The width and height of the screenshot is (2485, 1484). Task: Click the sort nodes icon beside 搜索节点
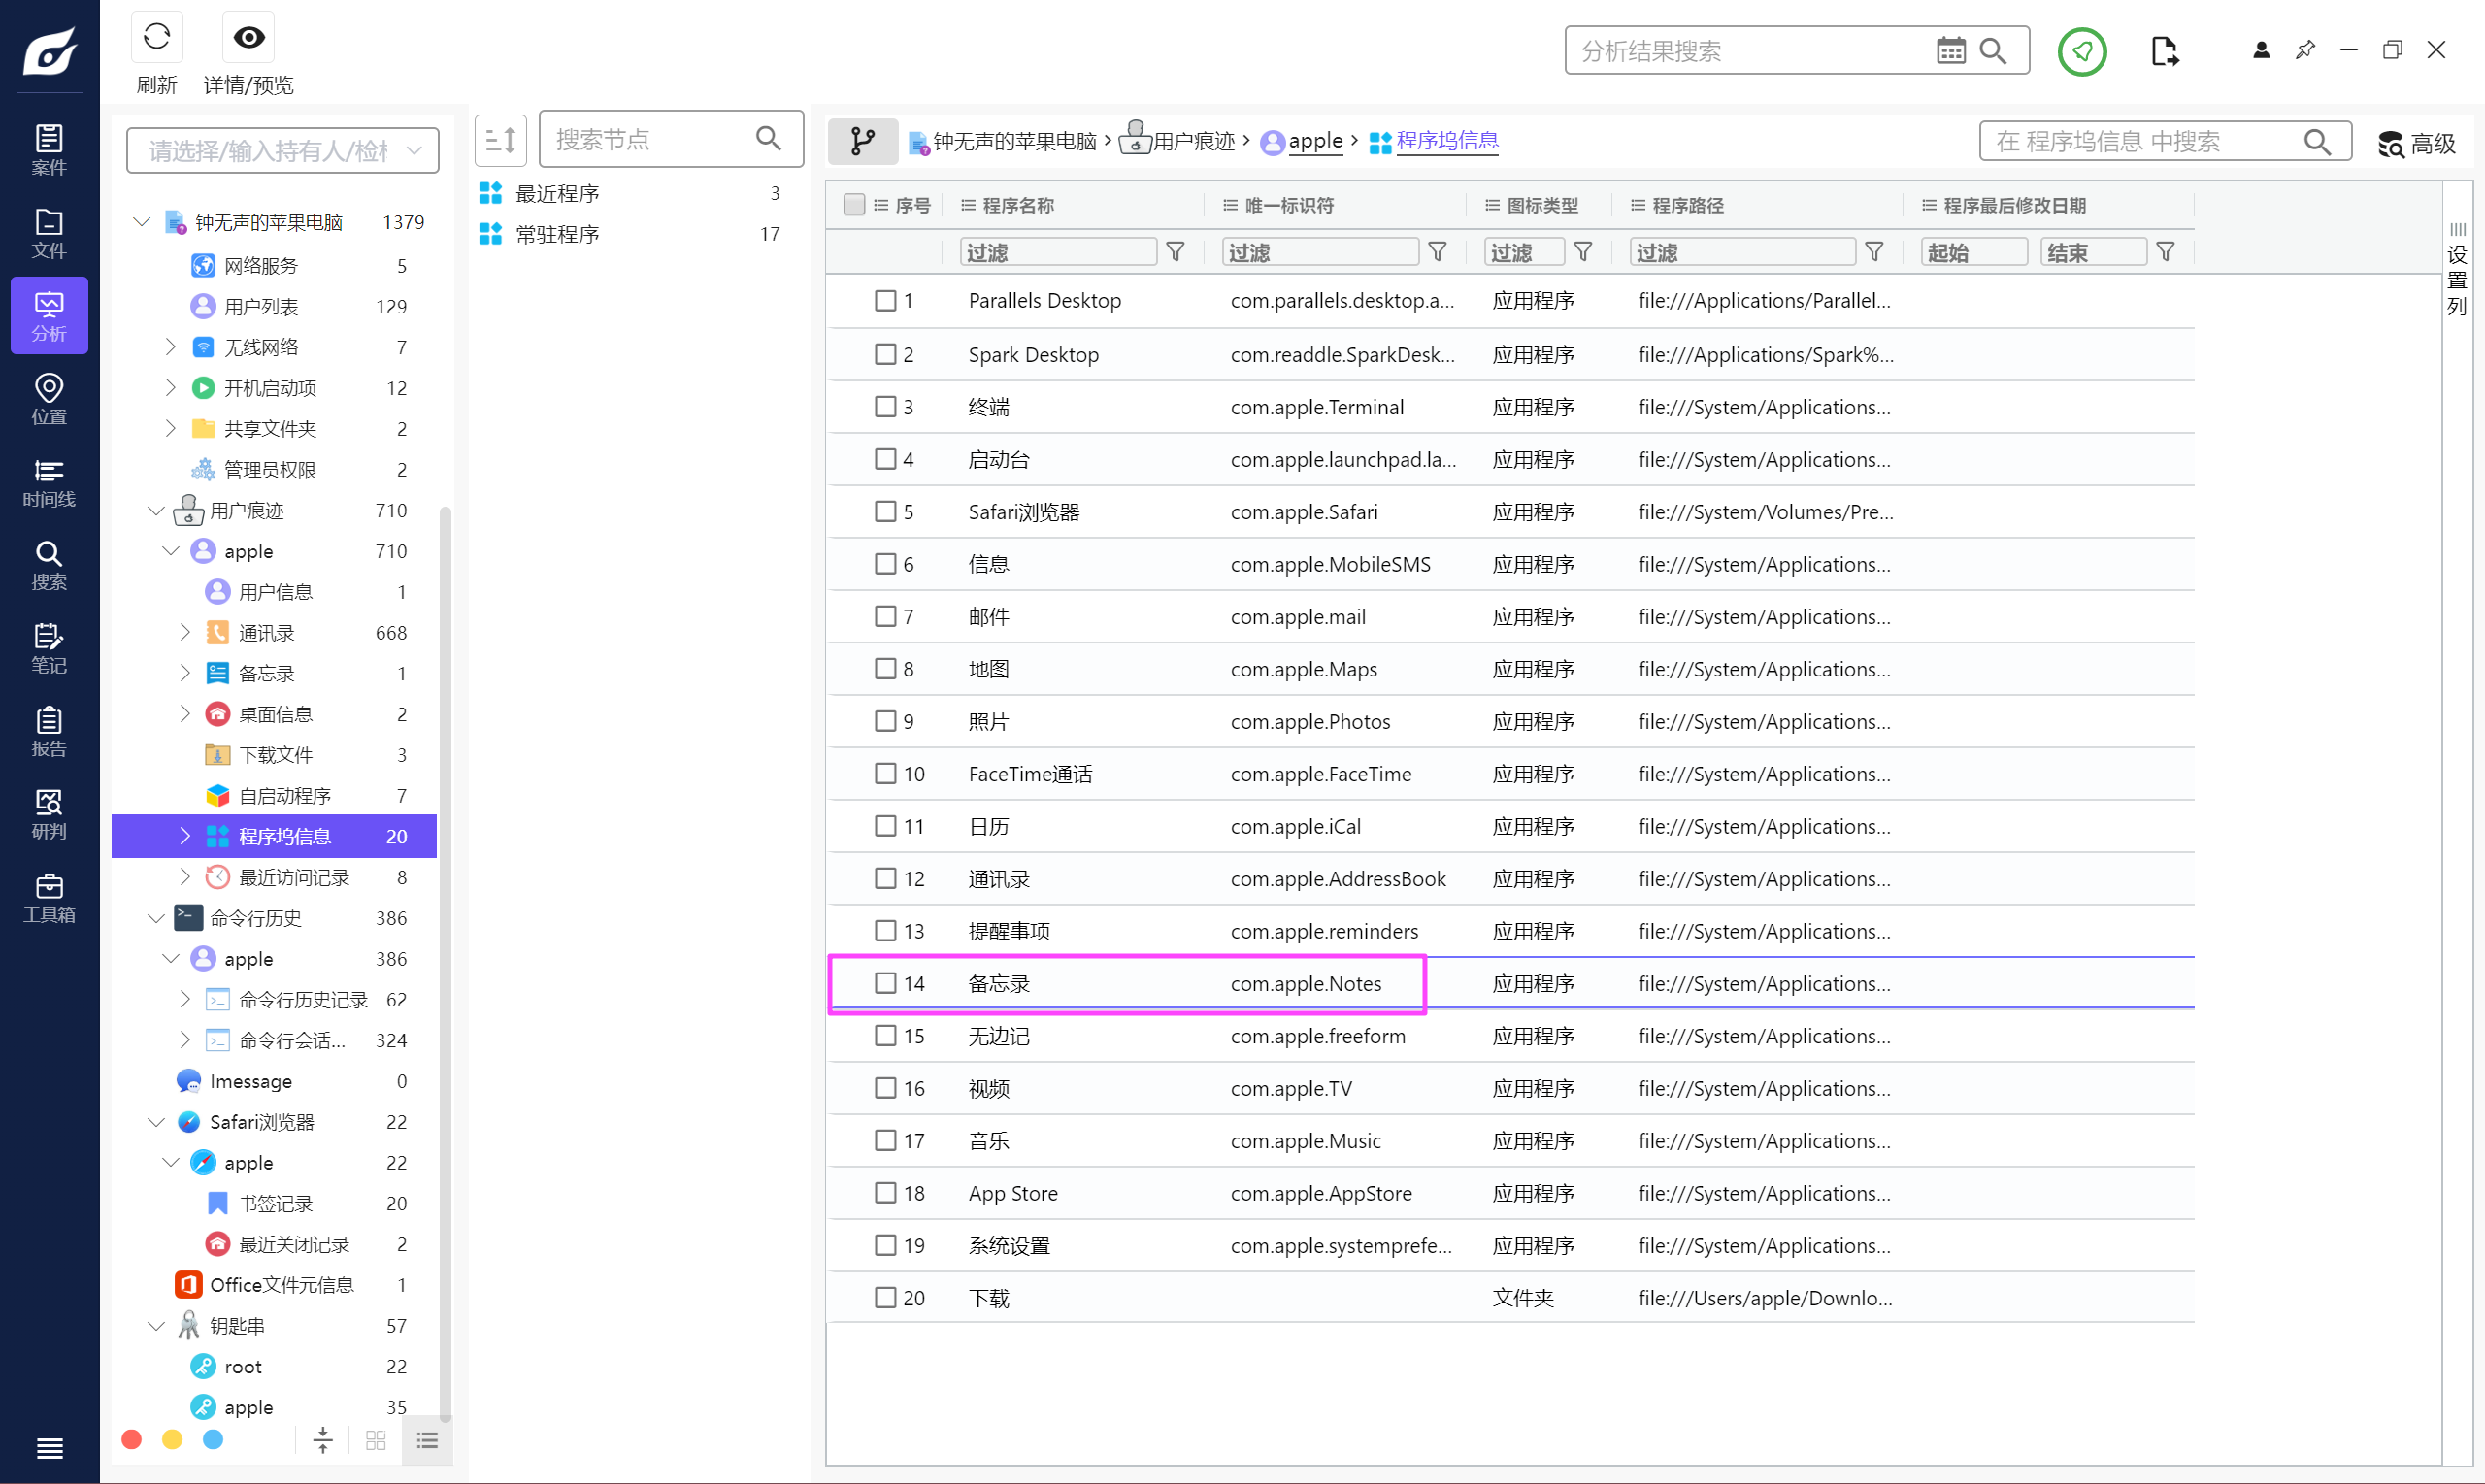(x=500, y=140)
